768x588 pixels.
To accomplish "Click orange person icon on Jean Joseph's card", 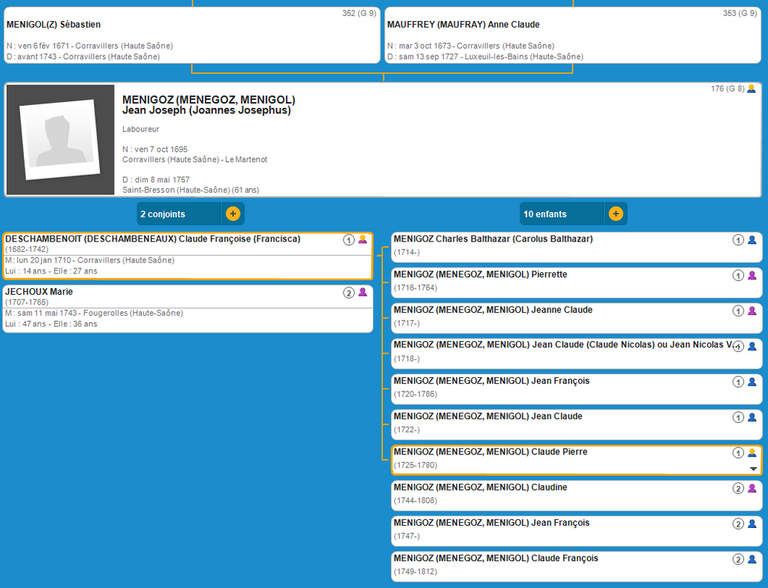I will pyautogui.click(x=752, y=89).
